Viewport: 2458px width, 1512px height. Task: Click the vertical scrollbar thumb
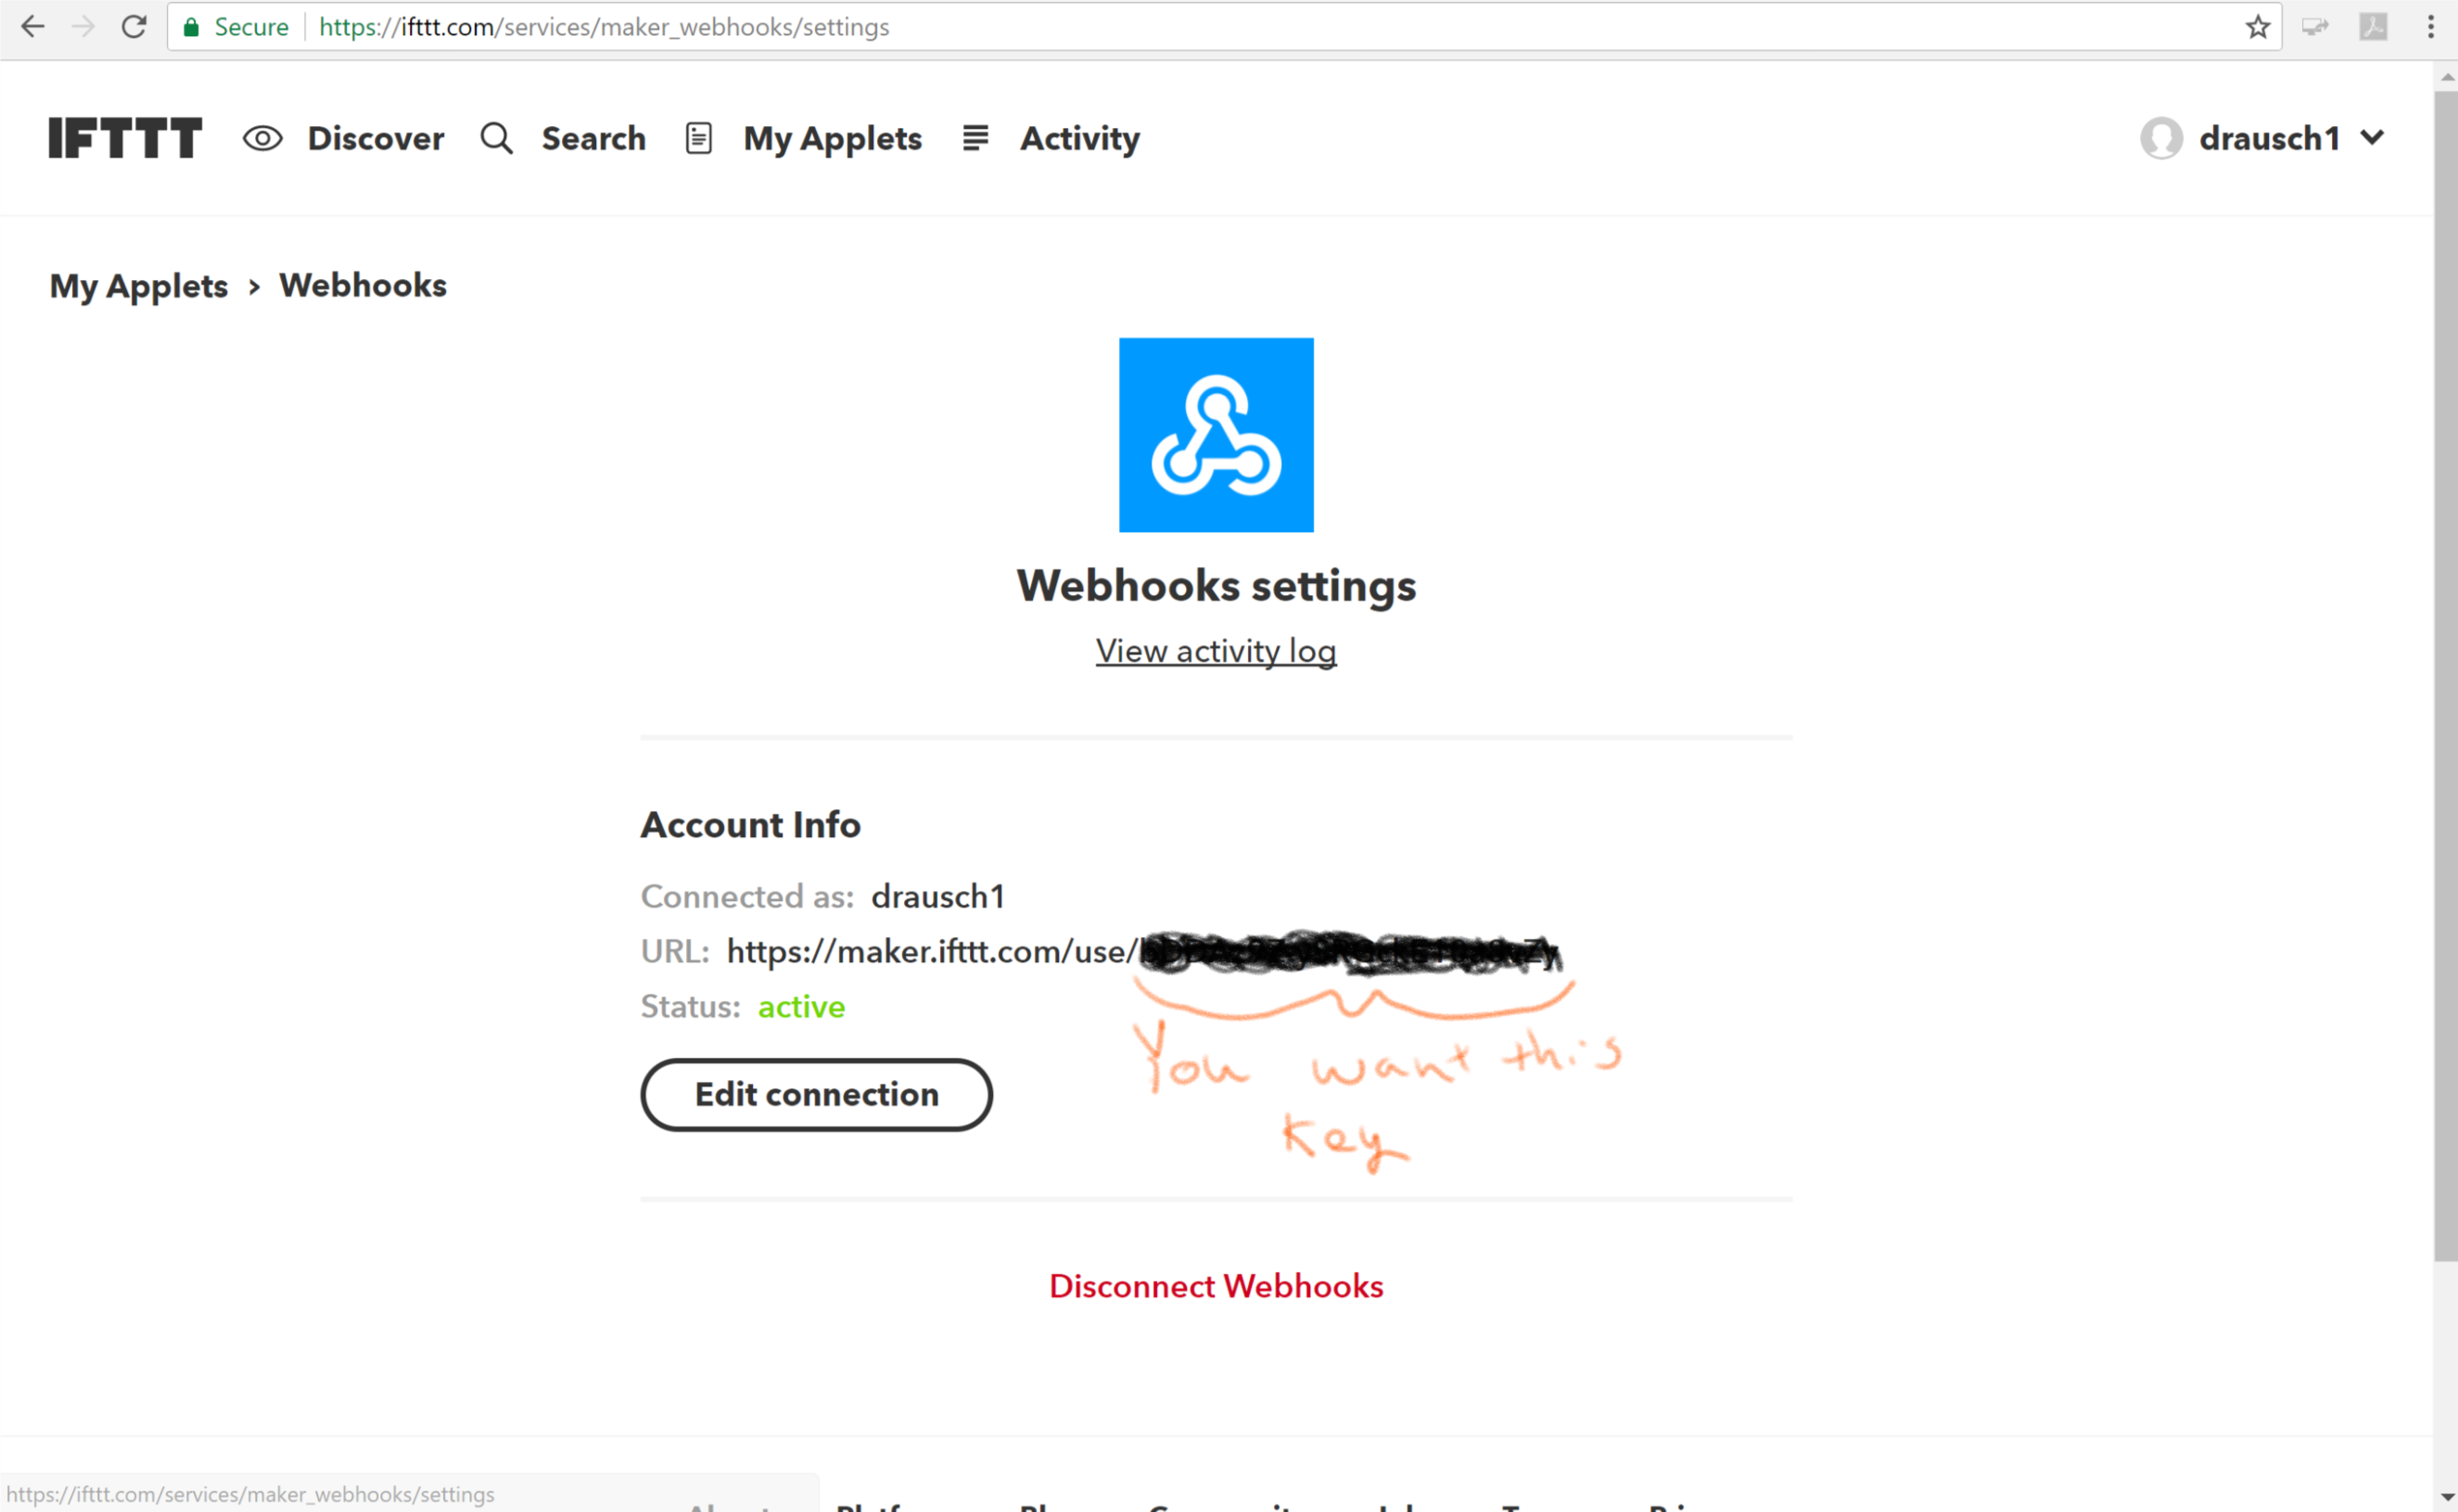click(2445, 675)
